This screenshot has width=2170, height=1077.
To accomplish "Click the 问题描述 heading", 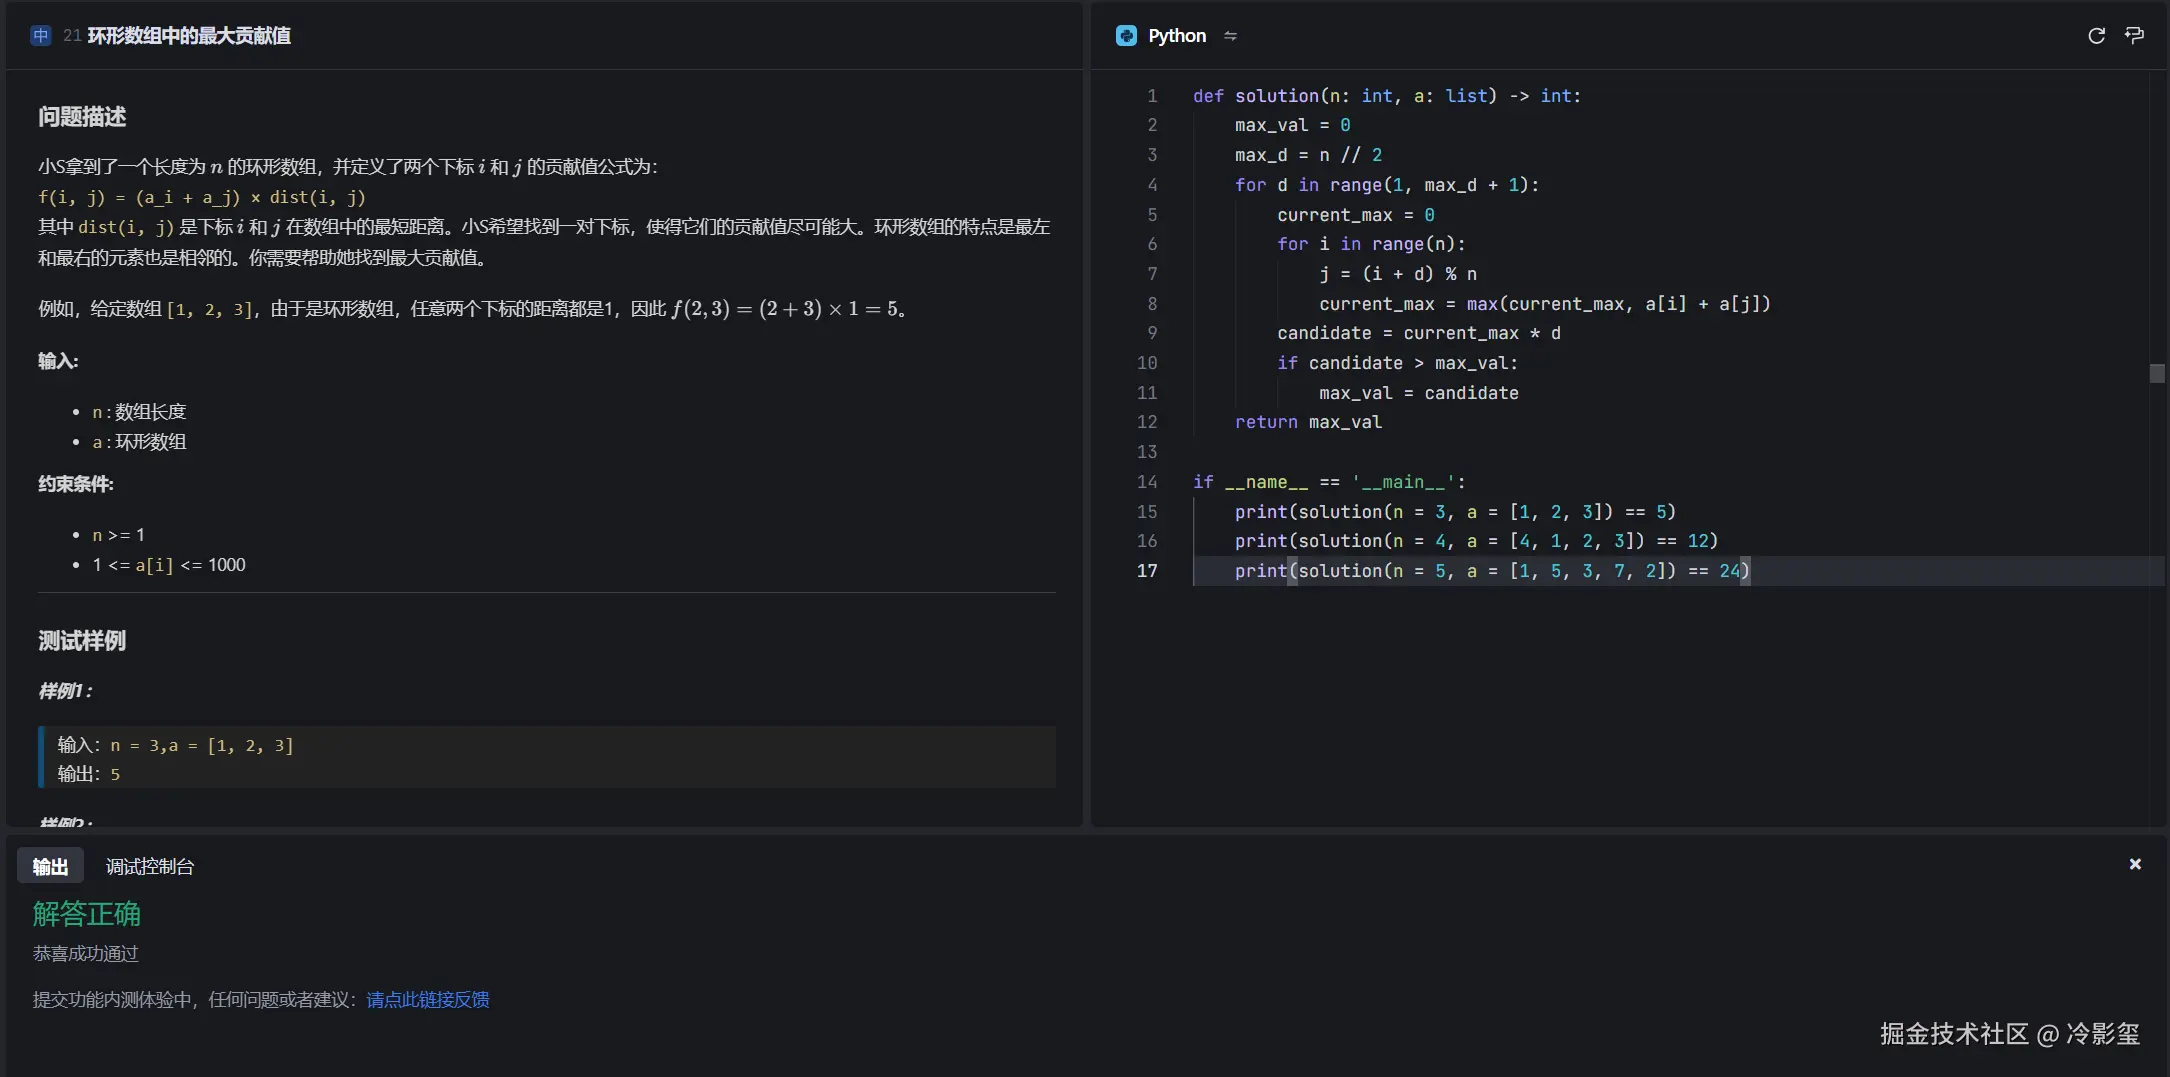I will click(x=82, y=117).
